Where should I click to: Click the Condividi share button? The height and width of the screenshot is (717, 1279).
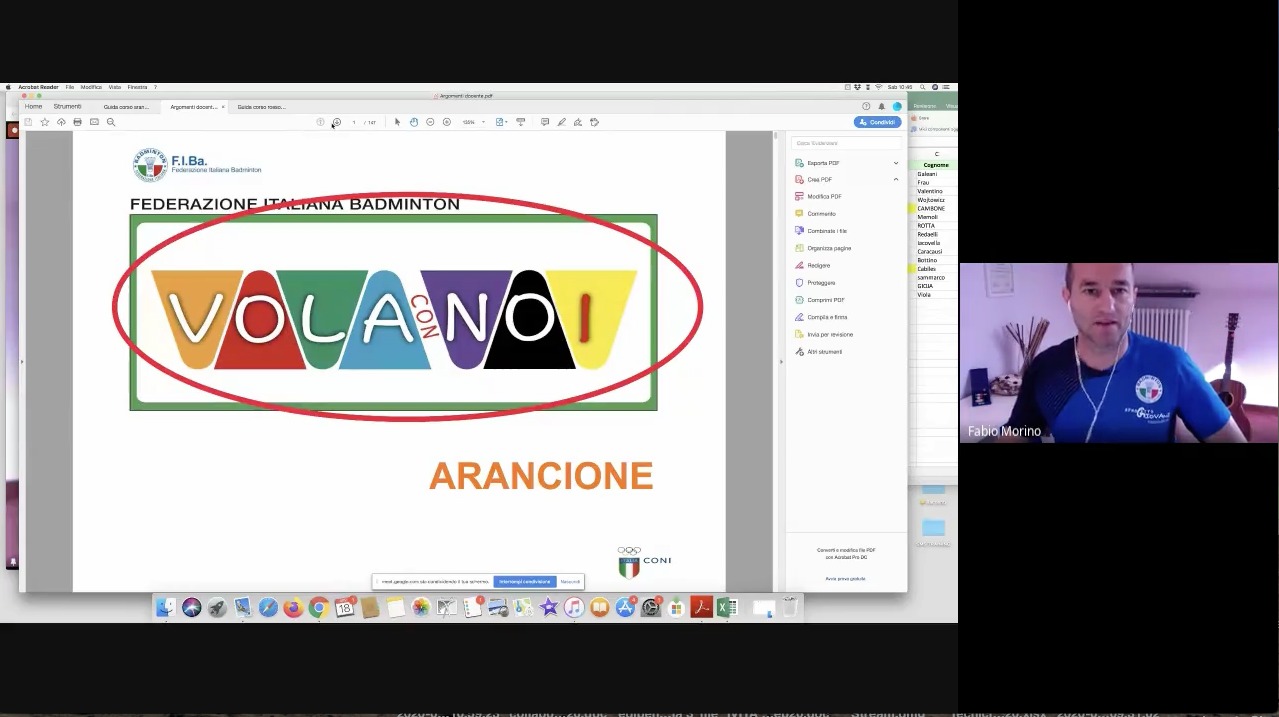[877, 122]
